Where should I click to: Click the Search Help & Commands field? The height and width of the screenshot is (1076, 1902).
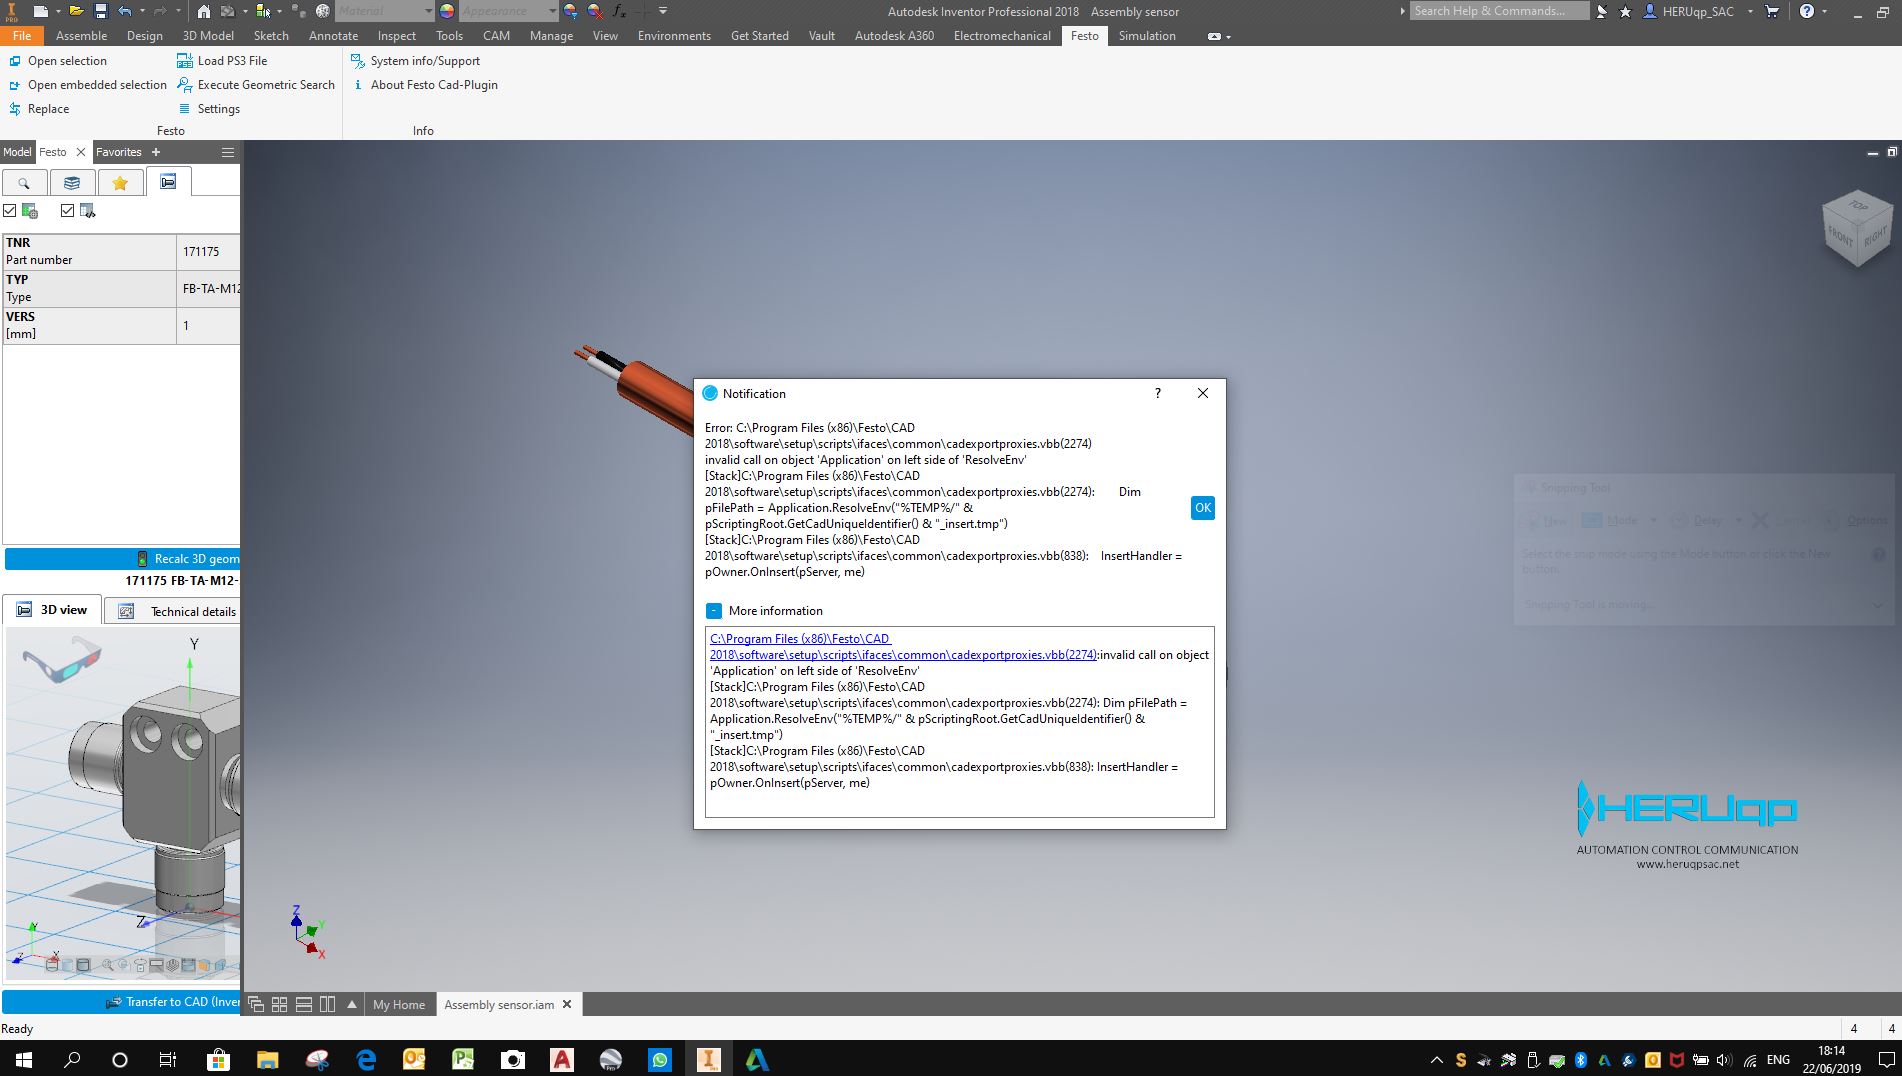[1498, 11]
